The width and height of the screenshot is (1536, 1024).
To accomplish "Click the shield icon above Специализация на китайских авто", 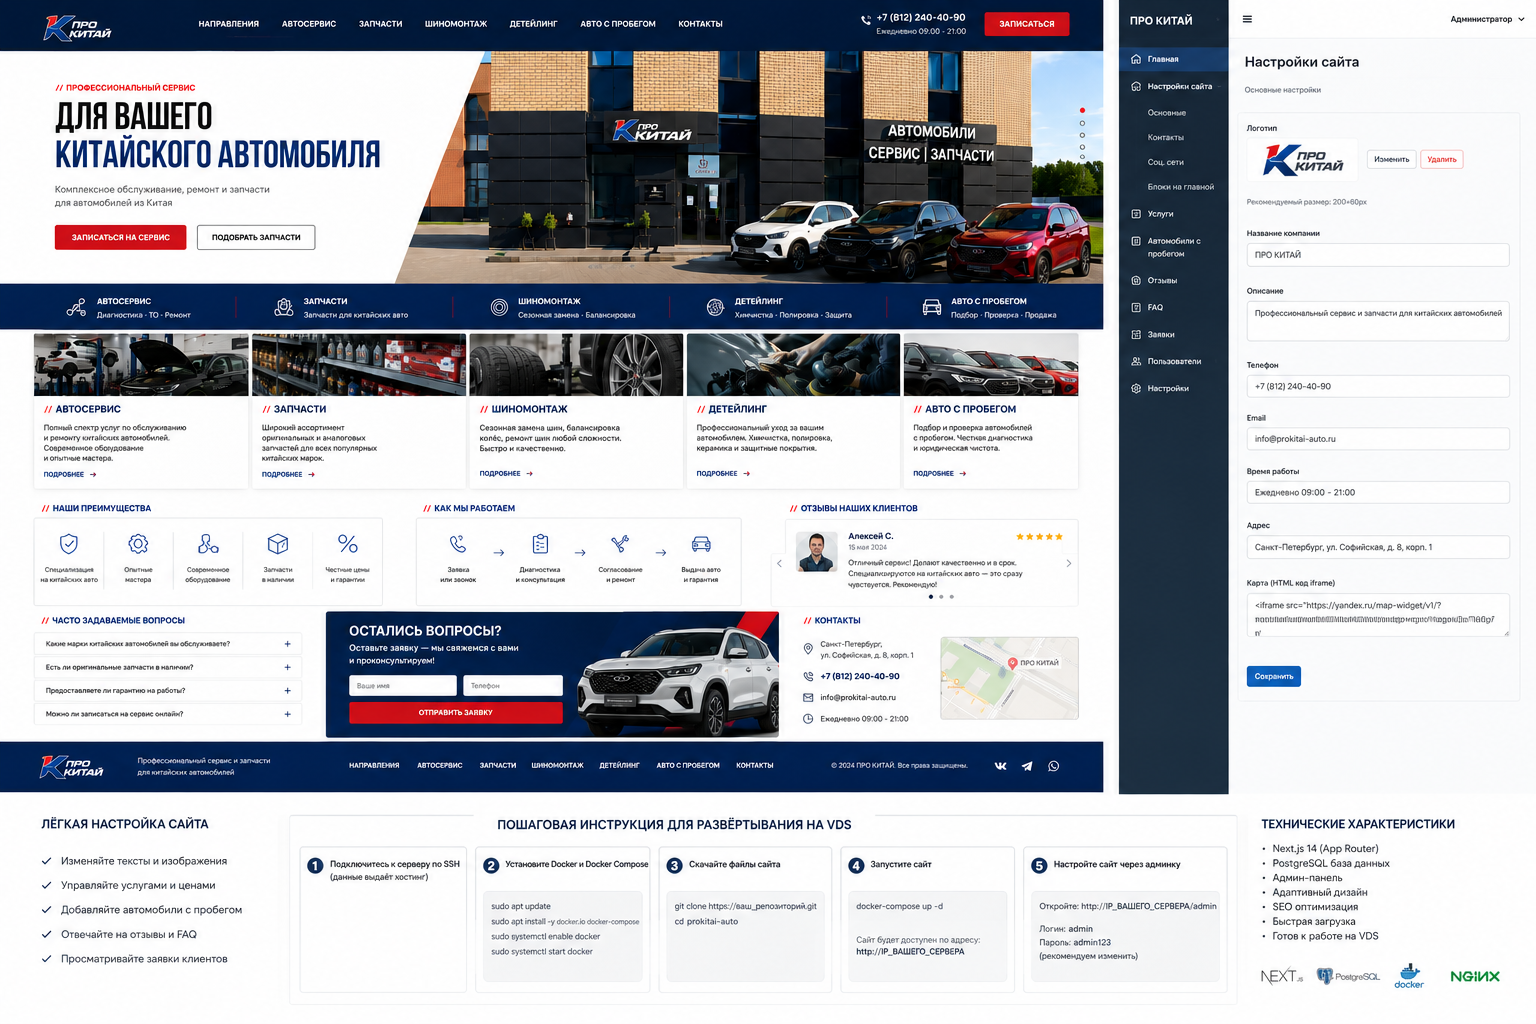I will coord(69,543).
